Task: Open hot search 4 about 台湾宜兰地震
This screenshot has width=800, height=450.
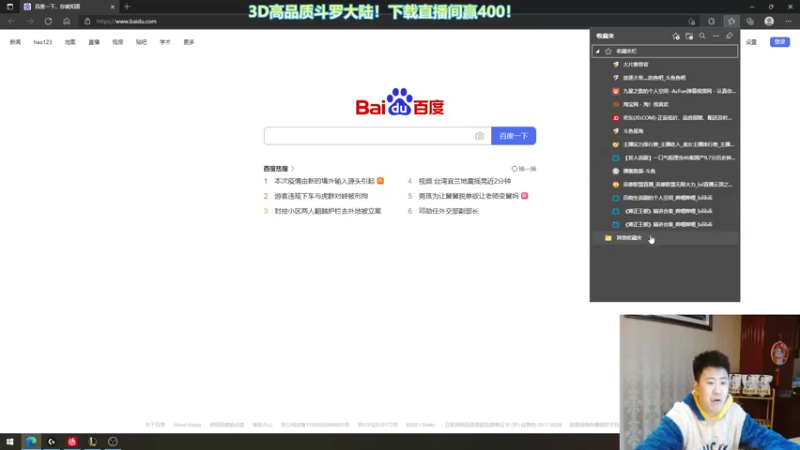Action: (464, 181)
